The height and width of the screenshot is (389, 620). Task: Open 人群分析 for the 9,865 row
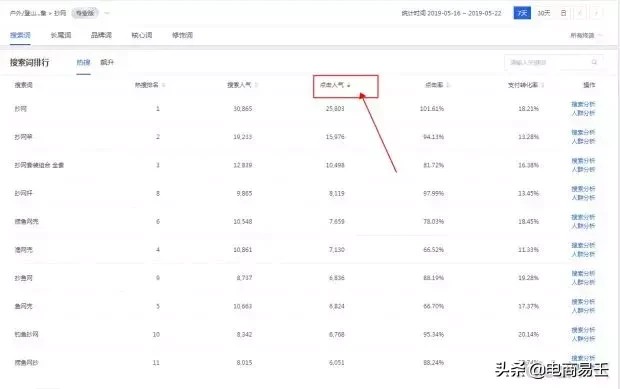(x=583, y=198)
